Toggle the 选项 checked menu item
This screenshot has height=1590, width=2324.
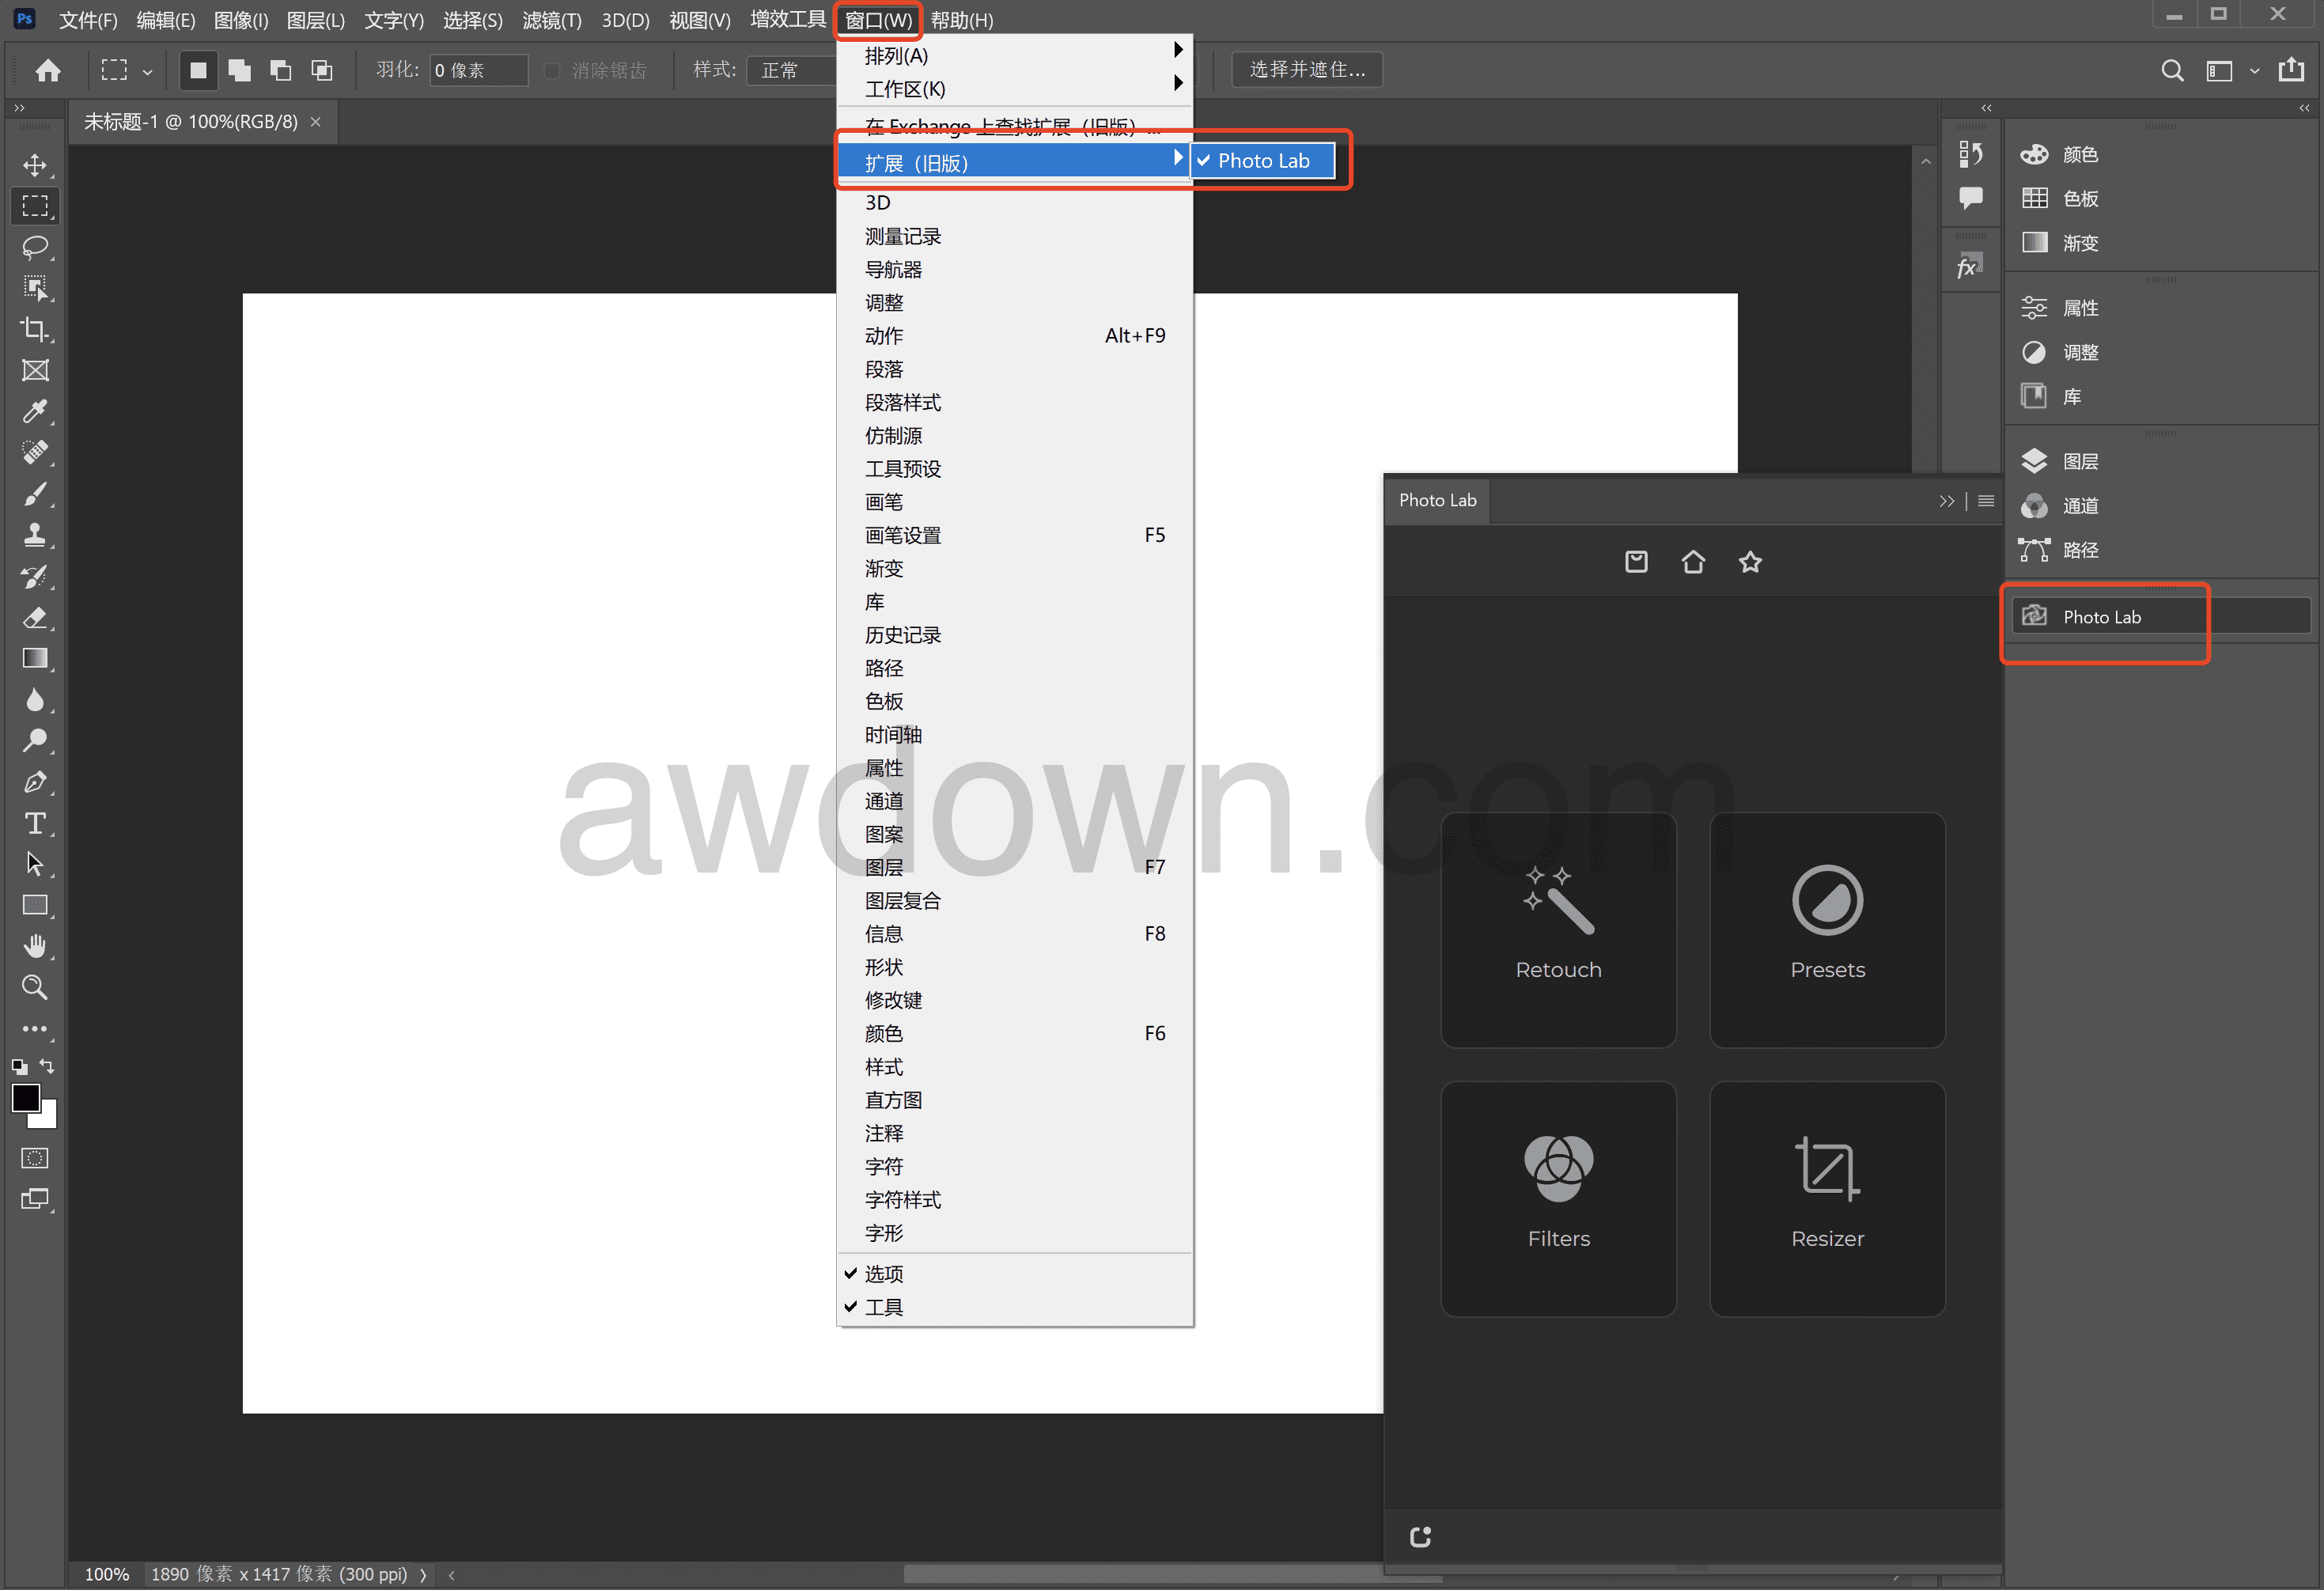point(883,1273)
